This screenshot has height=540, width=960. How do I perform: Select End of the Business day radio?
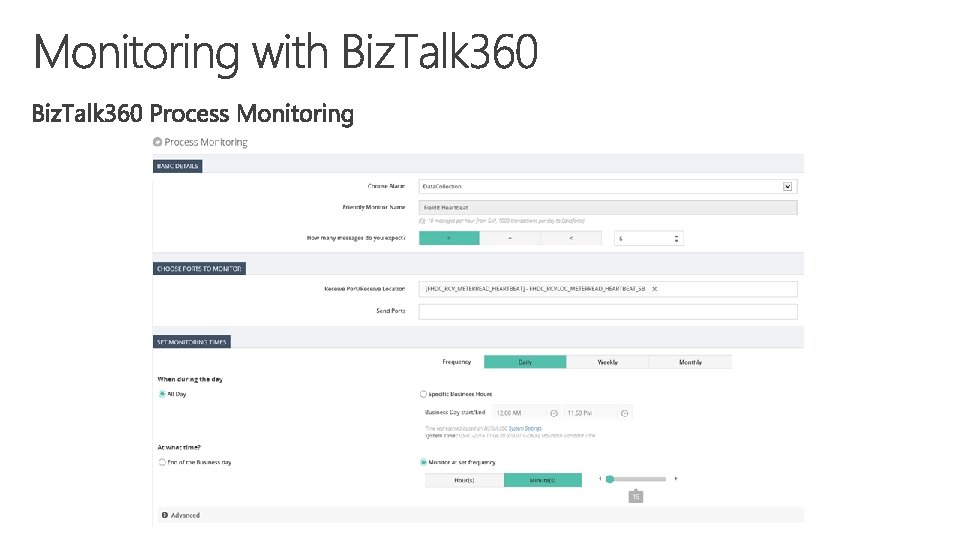click(162, 462)
